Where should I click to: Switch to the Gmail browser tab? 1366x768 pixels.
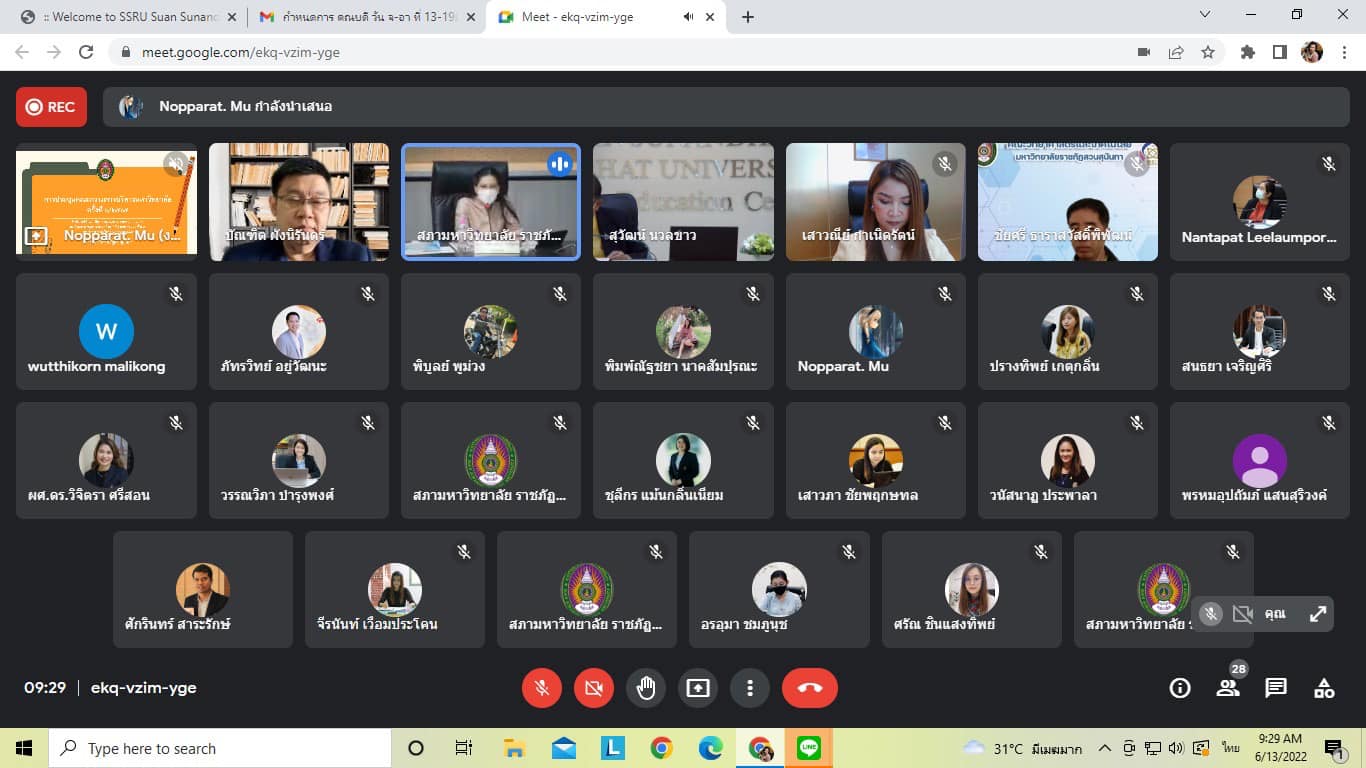click(x=365, y=17)
